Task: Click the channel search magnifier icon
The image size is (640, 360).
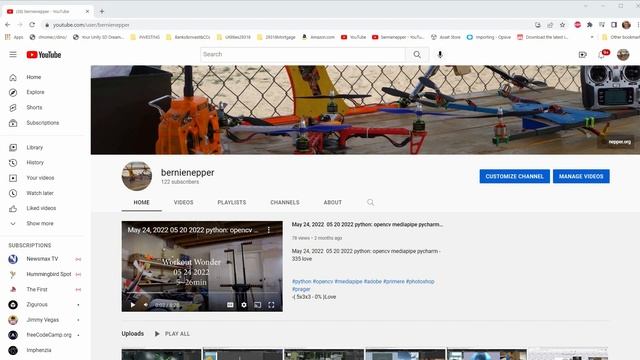Action: (370, 202)
